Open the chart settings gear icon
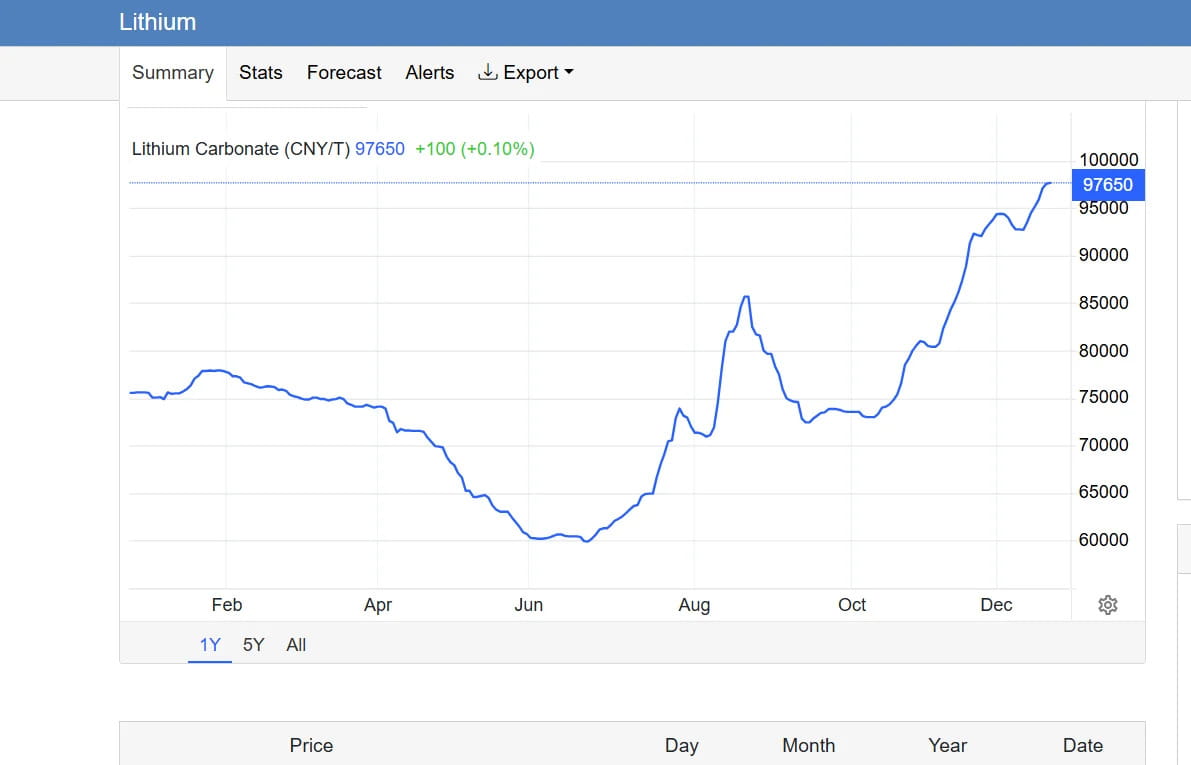 tap(1107, 605)
